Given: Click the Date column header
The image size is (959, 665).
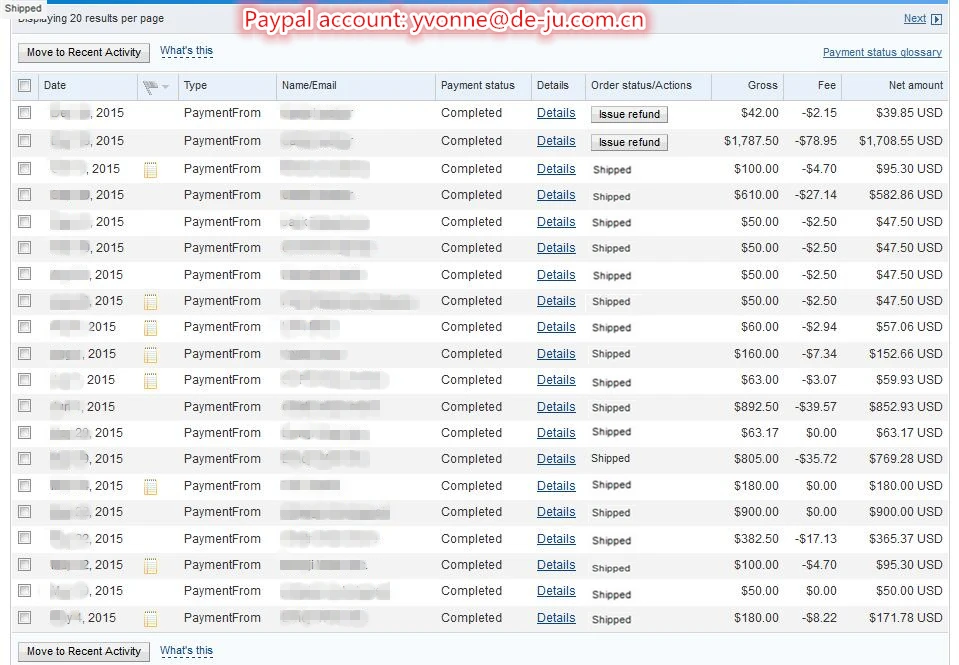Looking at the screenshot, I should (x=54, y=86).
